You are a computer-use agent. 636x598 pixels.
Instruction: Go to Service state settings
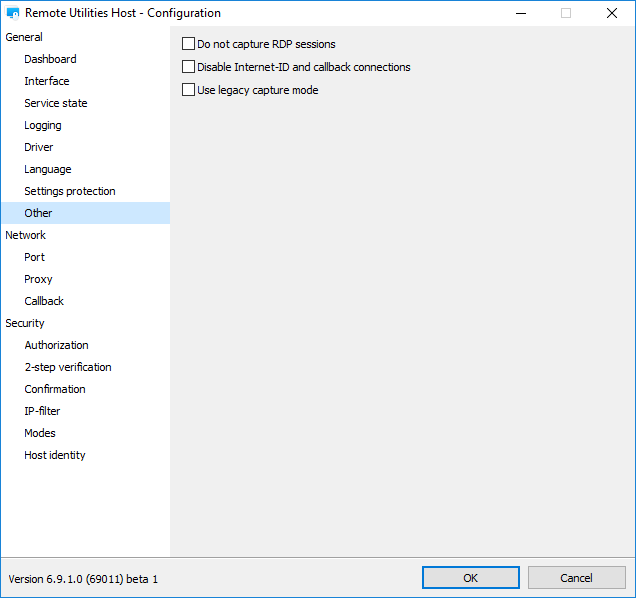(56, 103)
